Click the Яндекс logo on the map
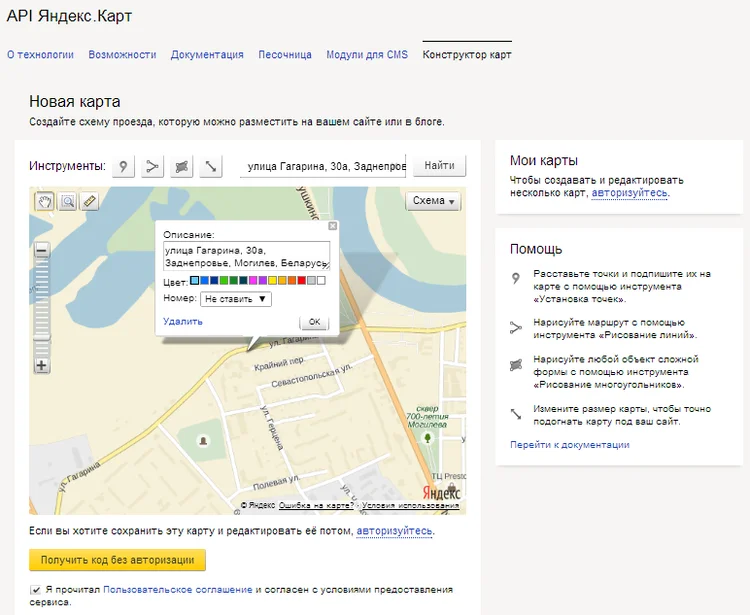Viewport: 750px width, 615px height. coord(441,493)
